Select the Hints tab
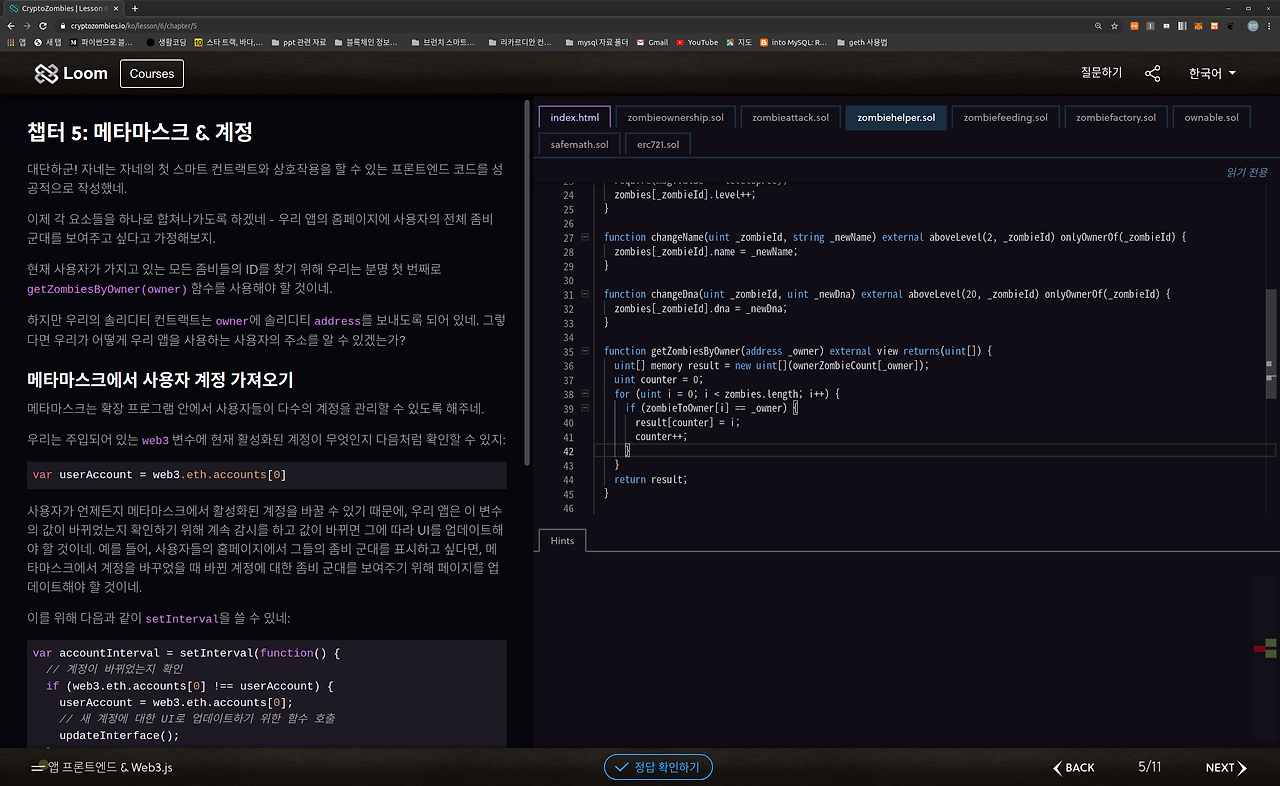The image size is (1280, 786). pos(562,540)
